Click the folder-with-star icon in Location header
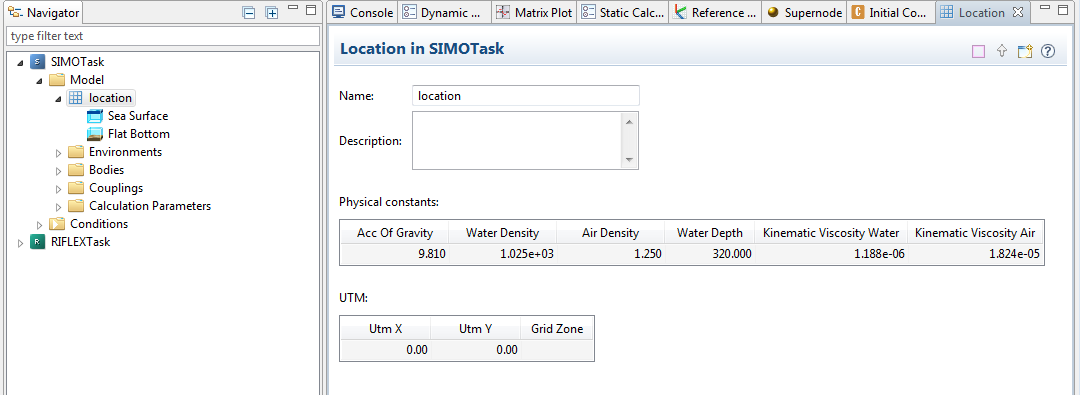Viewport: 1080px width, 395px height. coord(1025,51)
